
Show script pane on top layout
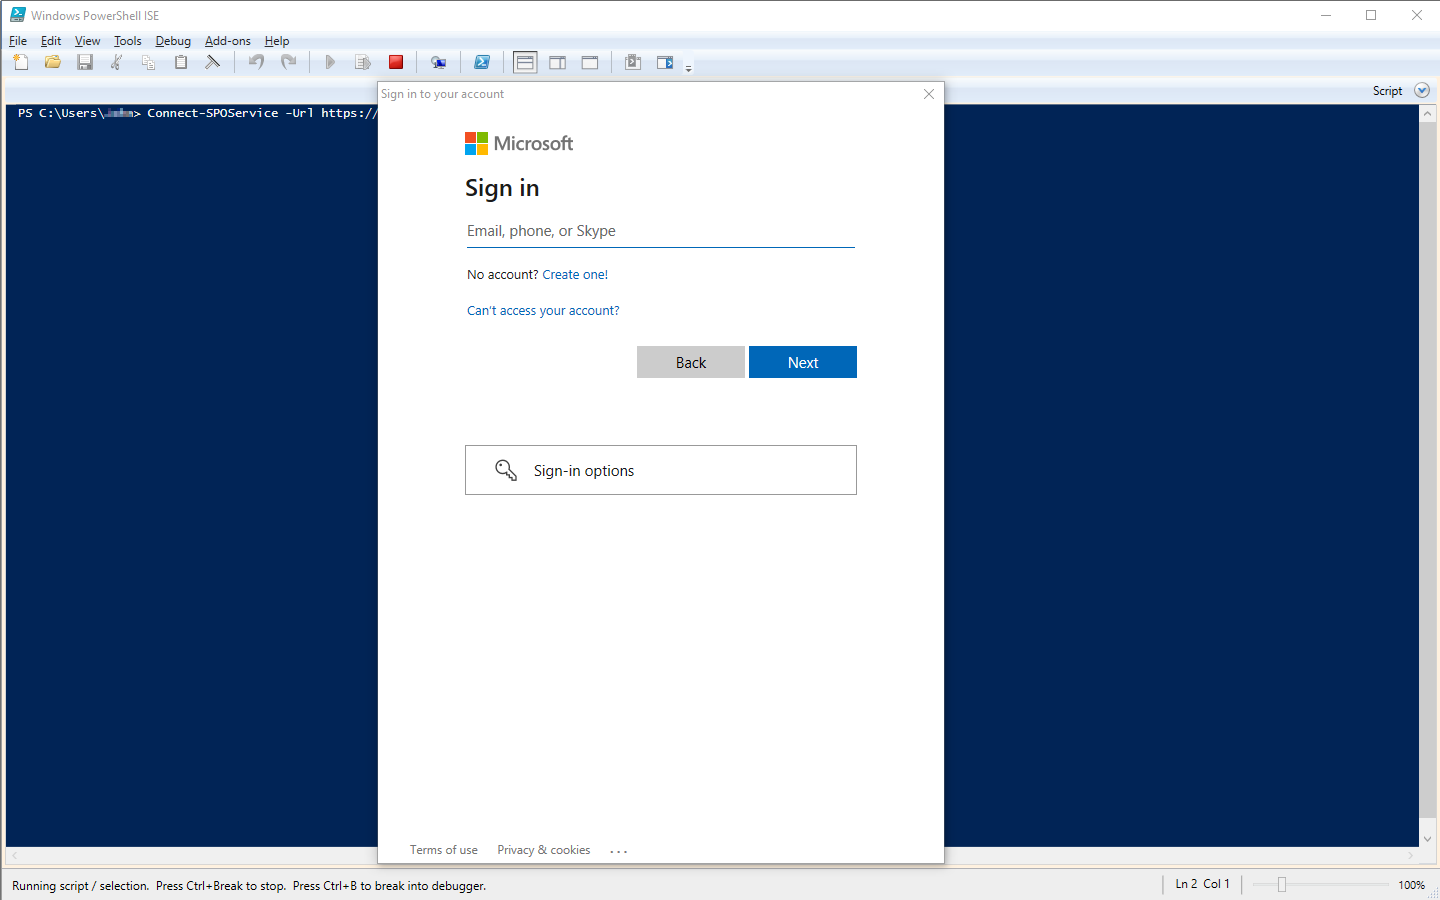point(525,62)
